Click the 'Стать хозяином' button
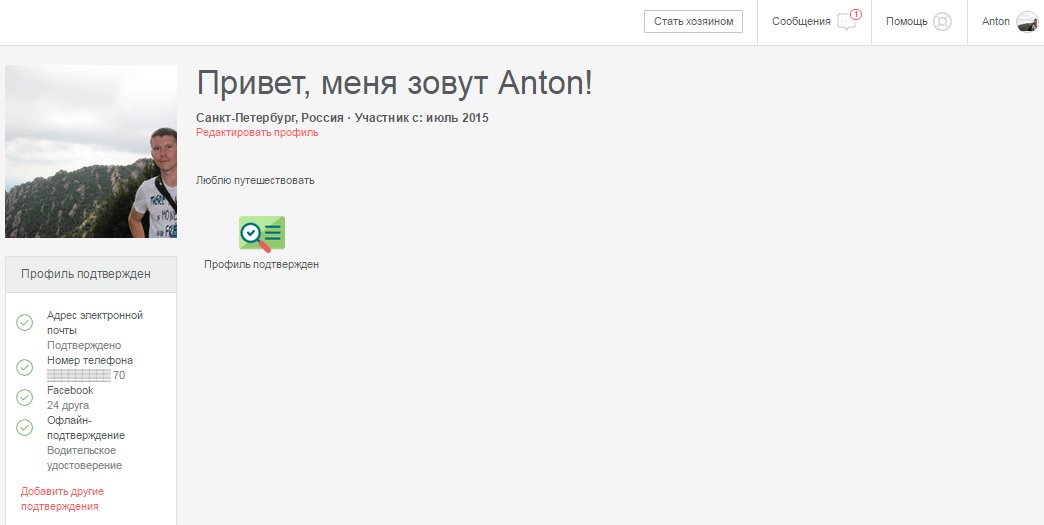The height and width of the screenshot is (525, 1044). [693, 21]
